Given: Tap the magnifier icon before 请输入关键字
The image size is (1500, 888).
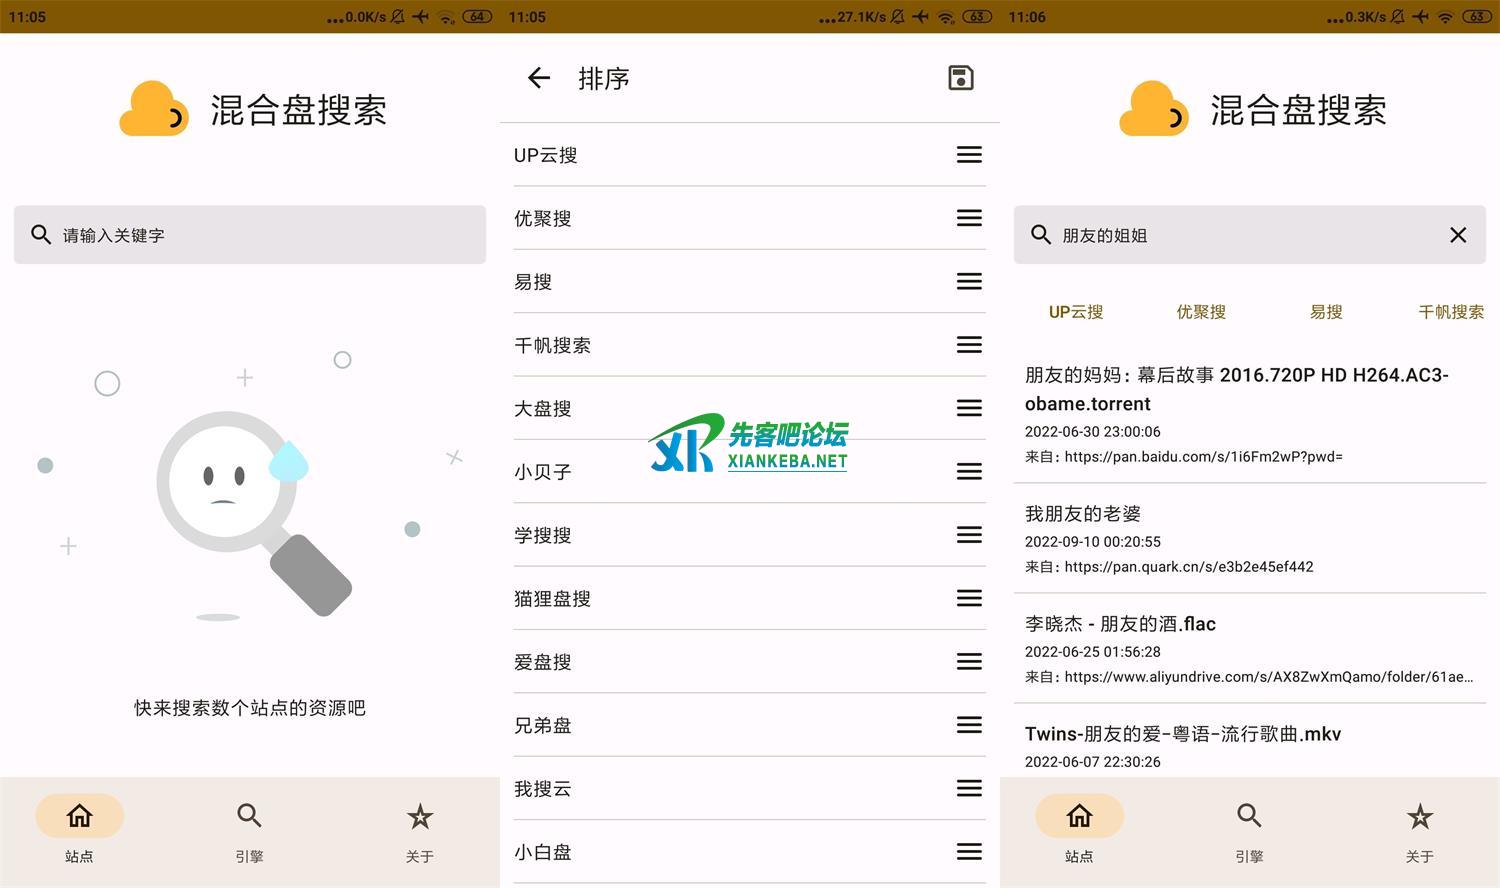Looking at the screenshot, I should pyautogui.click(x=41, y=235).
